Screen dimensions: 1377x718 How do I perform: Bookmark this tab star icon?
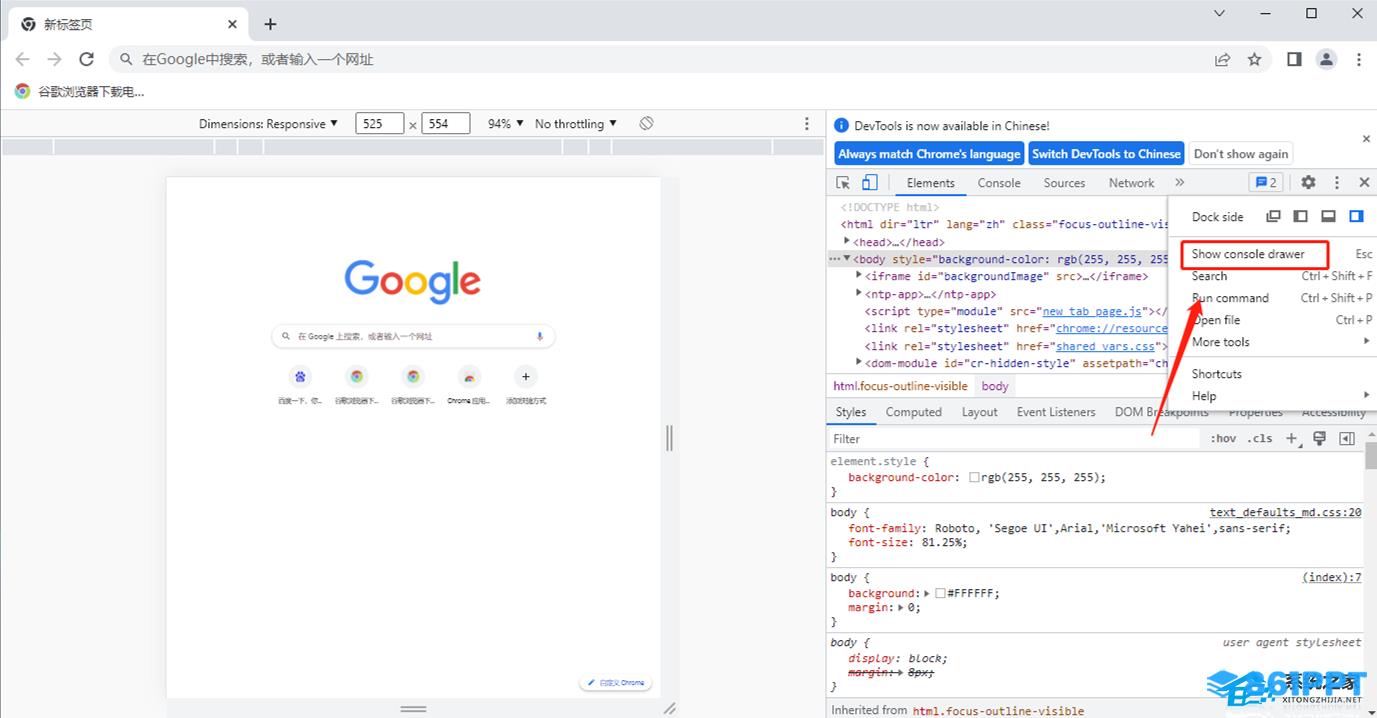coord(1254,59)
